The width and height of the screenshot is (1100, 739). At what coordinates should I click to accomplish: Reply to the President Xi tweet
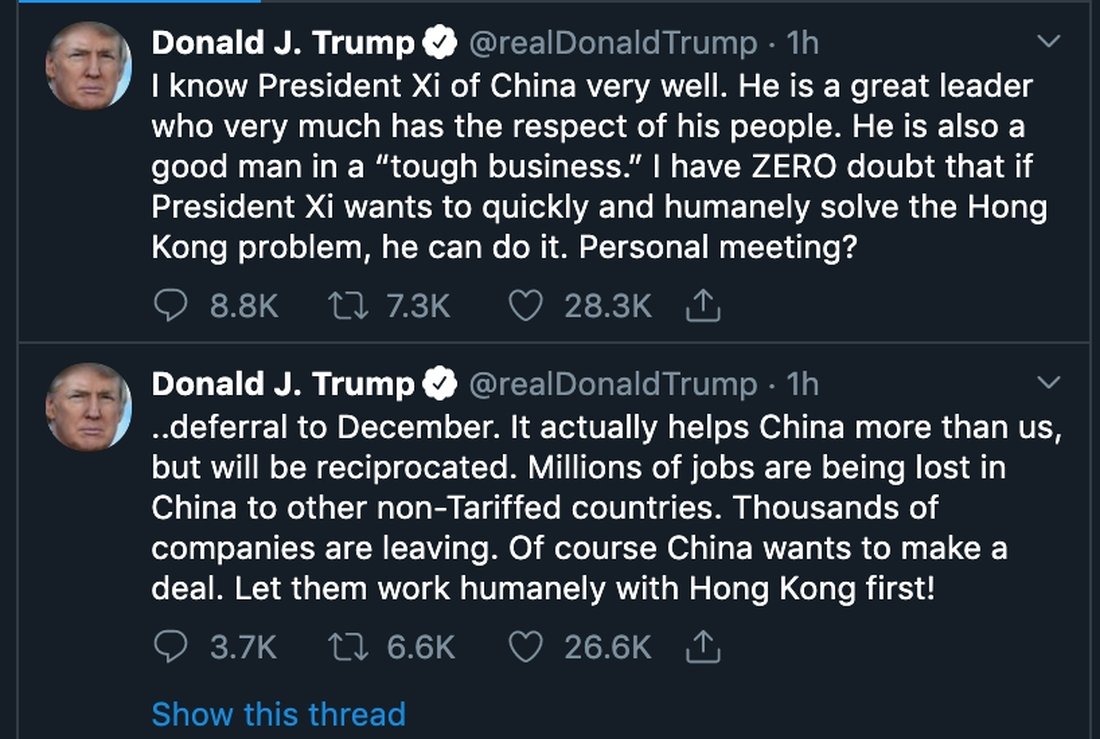pyautogui.click(x=170, y=307)
